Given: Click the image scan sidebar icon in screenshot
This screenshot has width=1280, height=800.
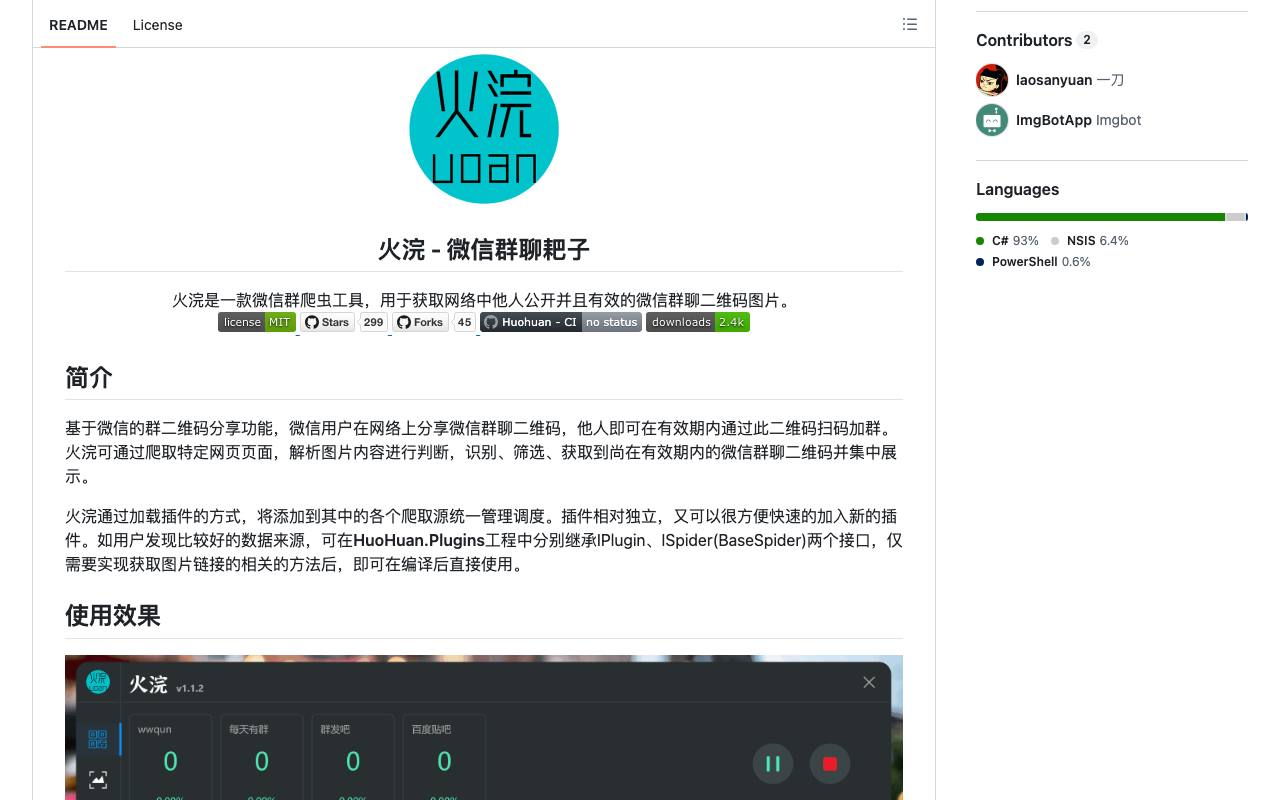Looking at the screenshot, I should click(x=98, y=779).
